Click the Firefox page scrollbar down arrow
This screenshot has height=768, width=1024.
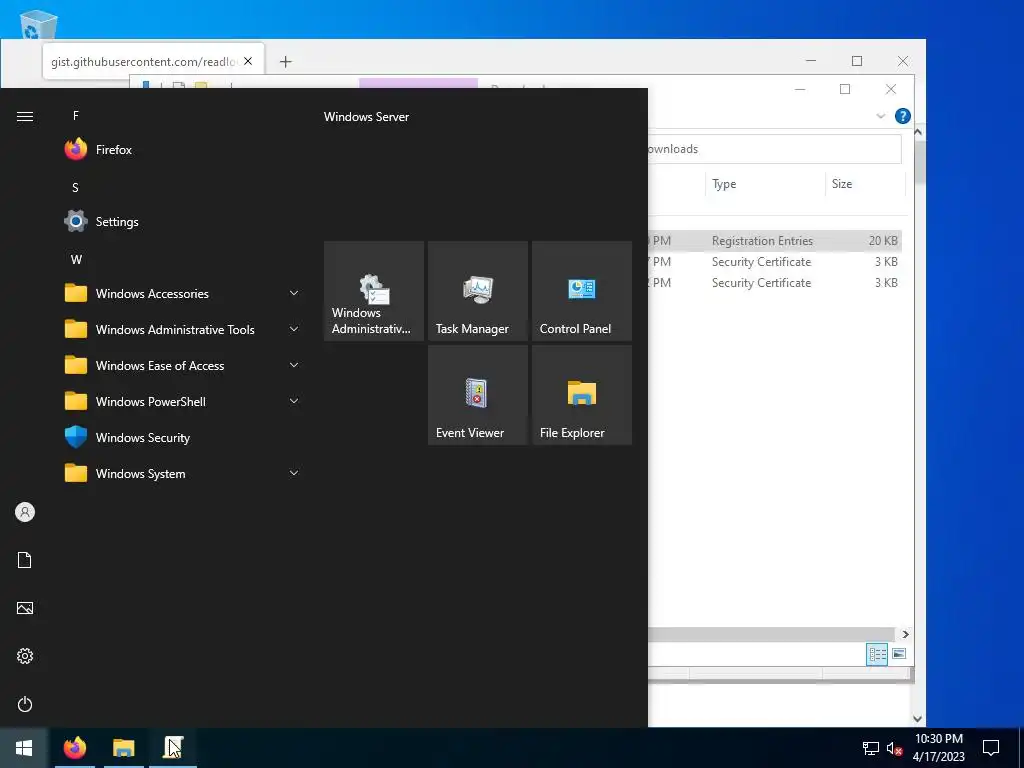918,719
